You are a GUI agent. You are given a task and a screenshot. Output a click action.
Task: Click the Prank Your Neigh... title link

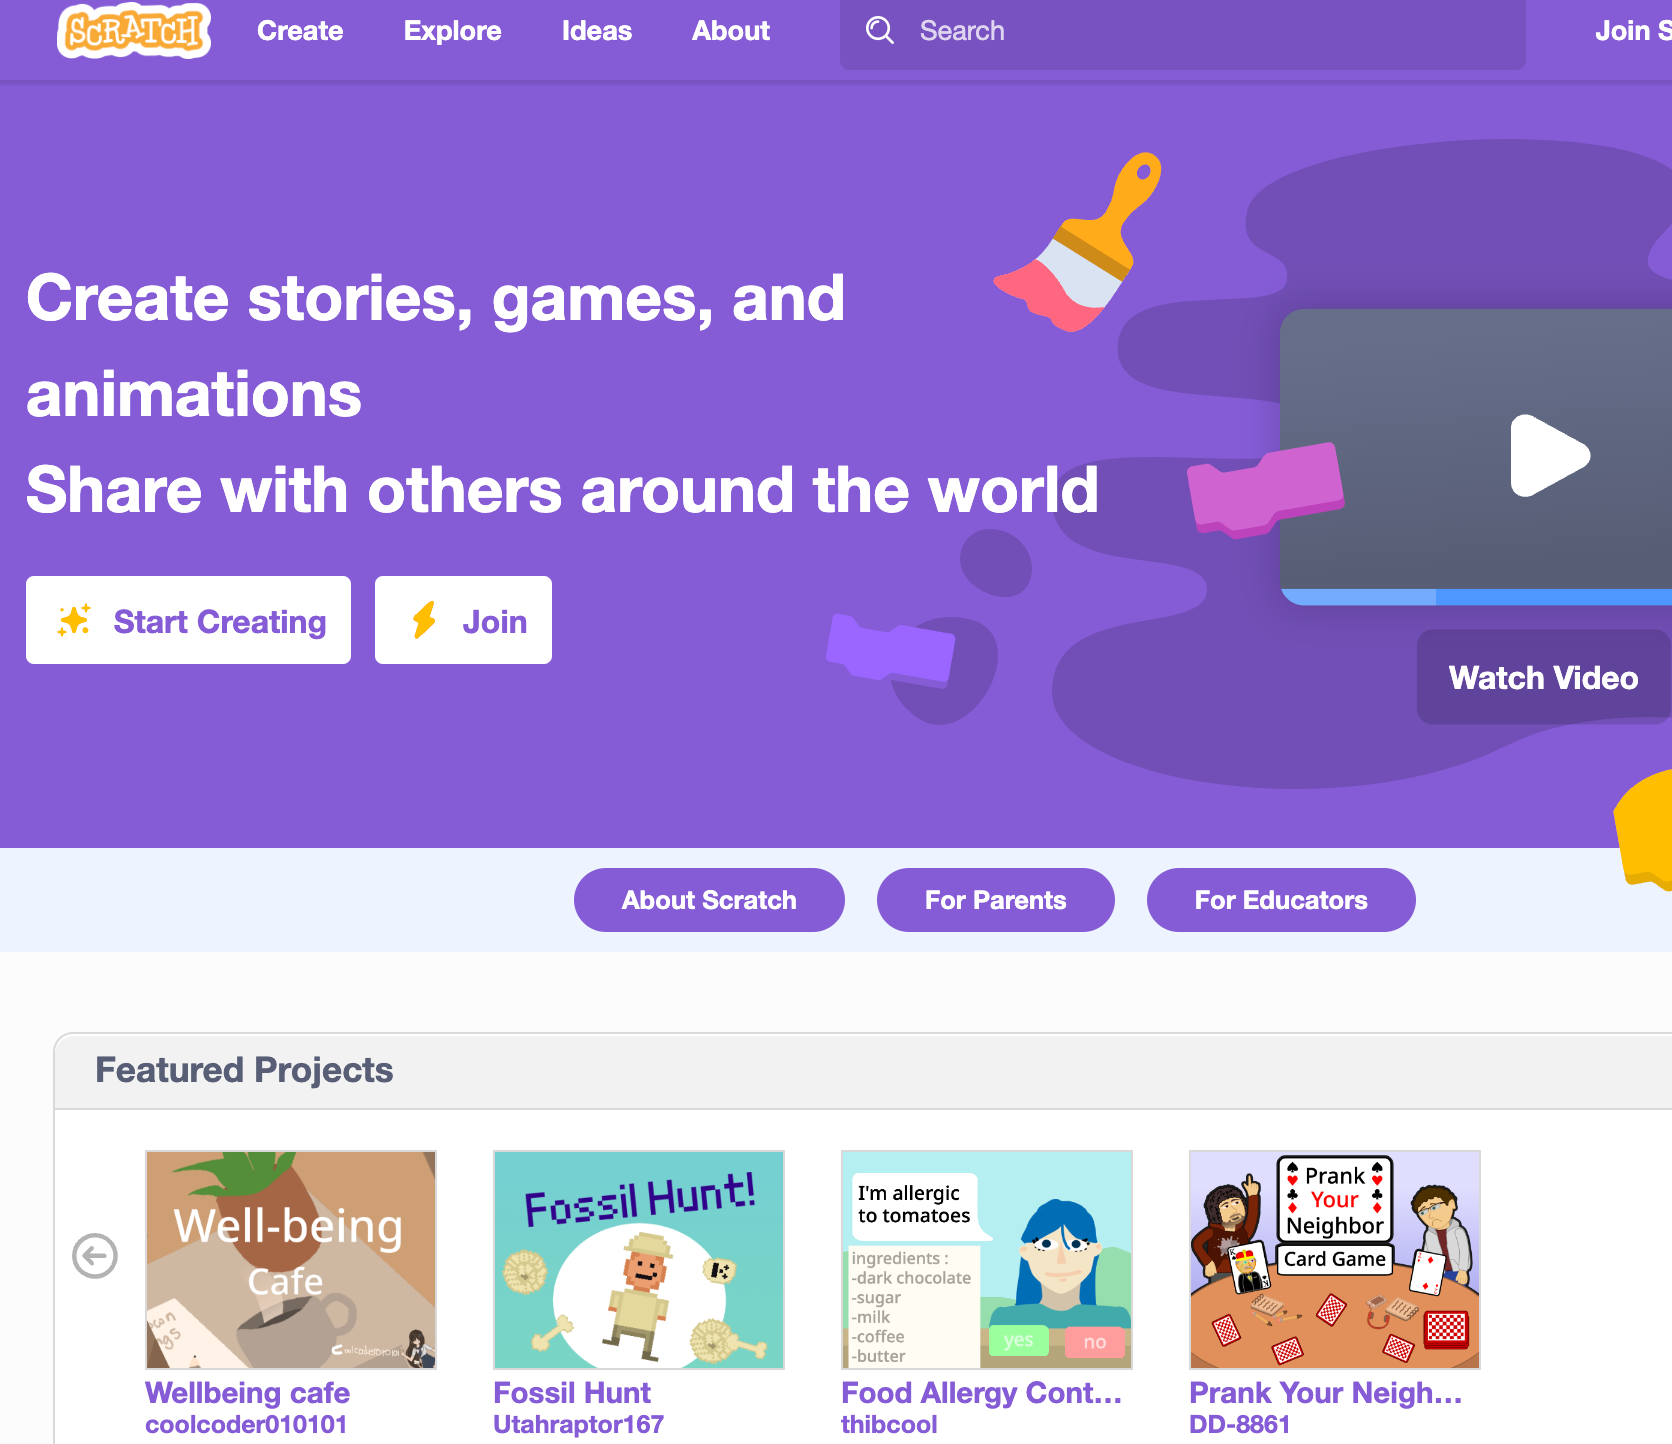click(1325, 1393)
